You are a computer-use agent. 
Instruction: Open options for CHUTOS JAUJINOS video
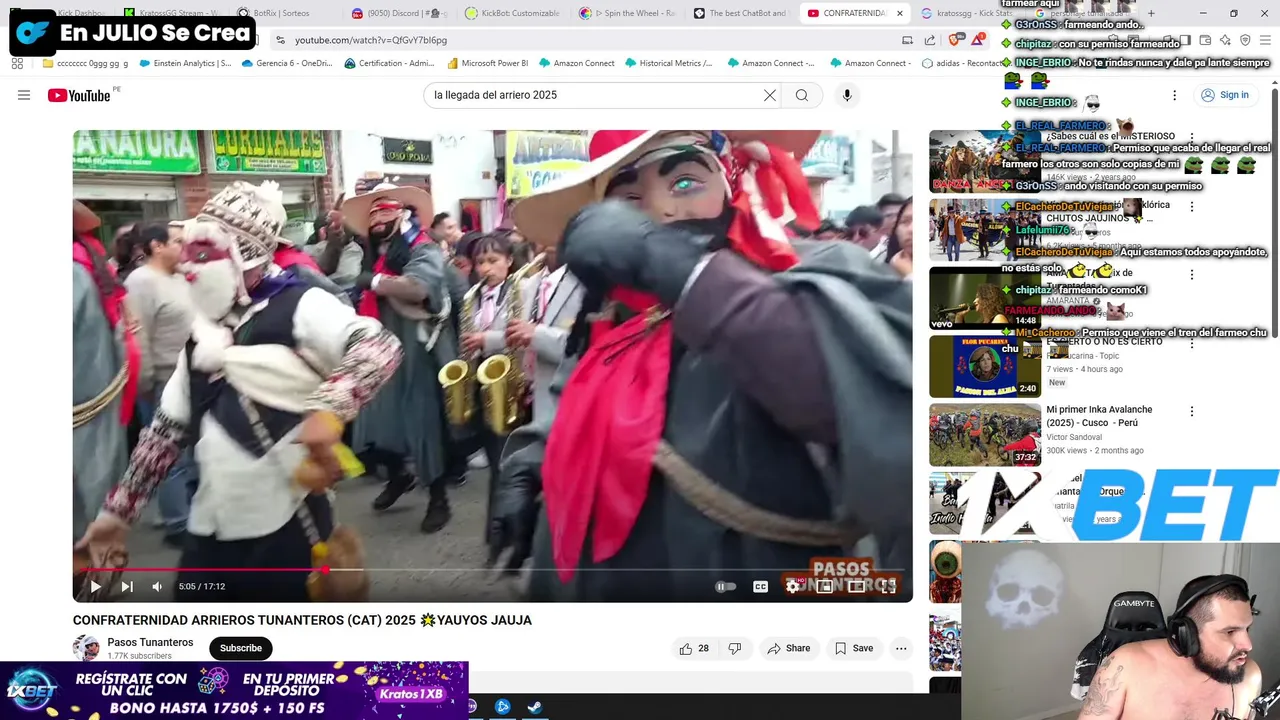pos(1192,206)
